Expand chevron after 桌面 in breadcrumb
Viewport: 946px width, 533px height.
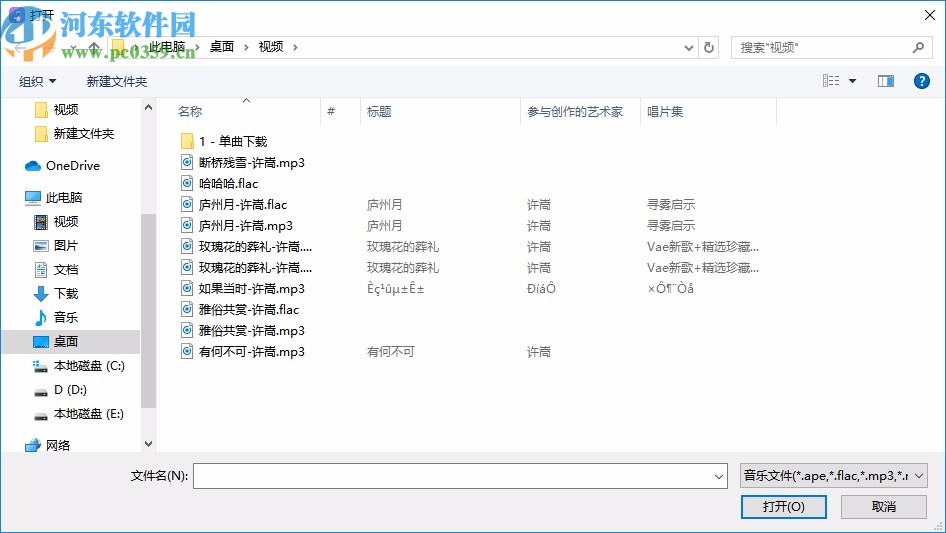pyautogui.click(x=246, y=47)
